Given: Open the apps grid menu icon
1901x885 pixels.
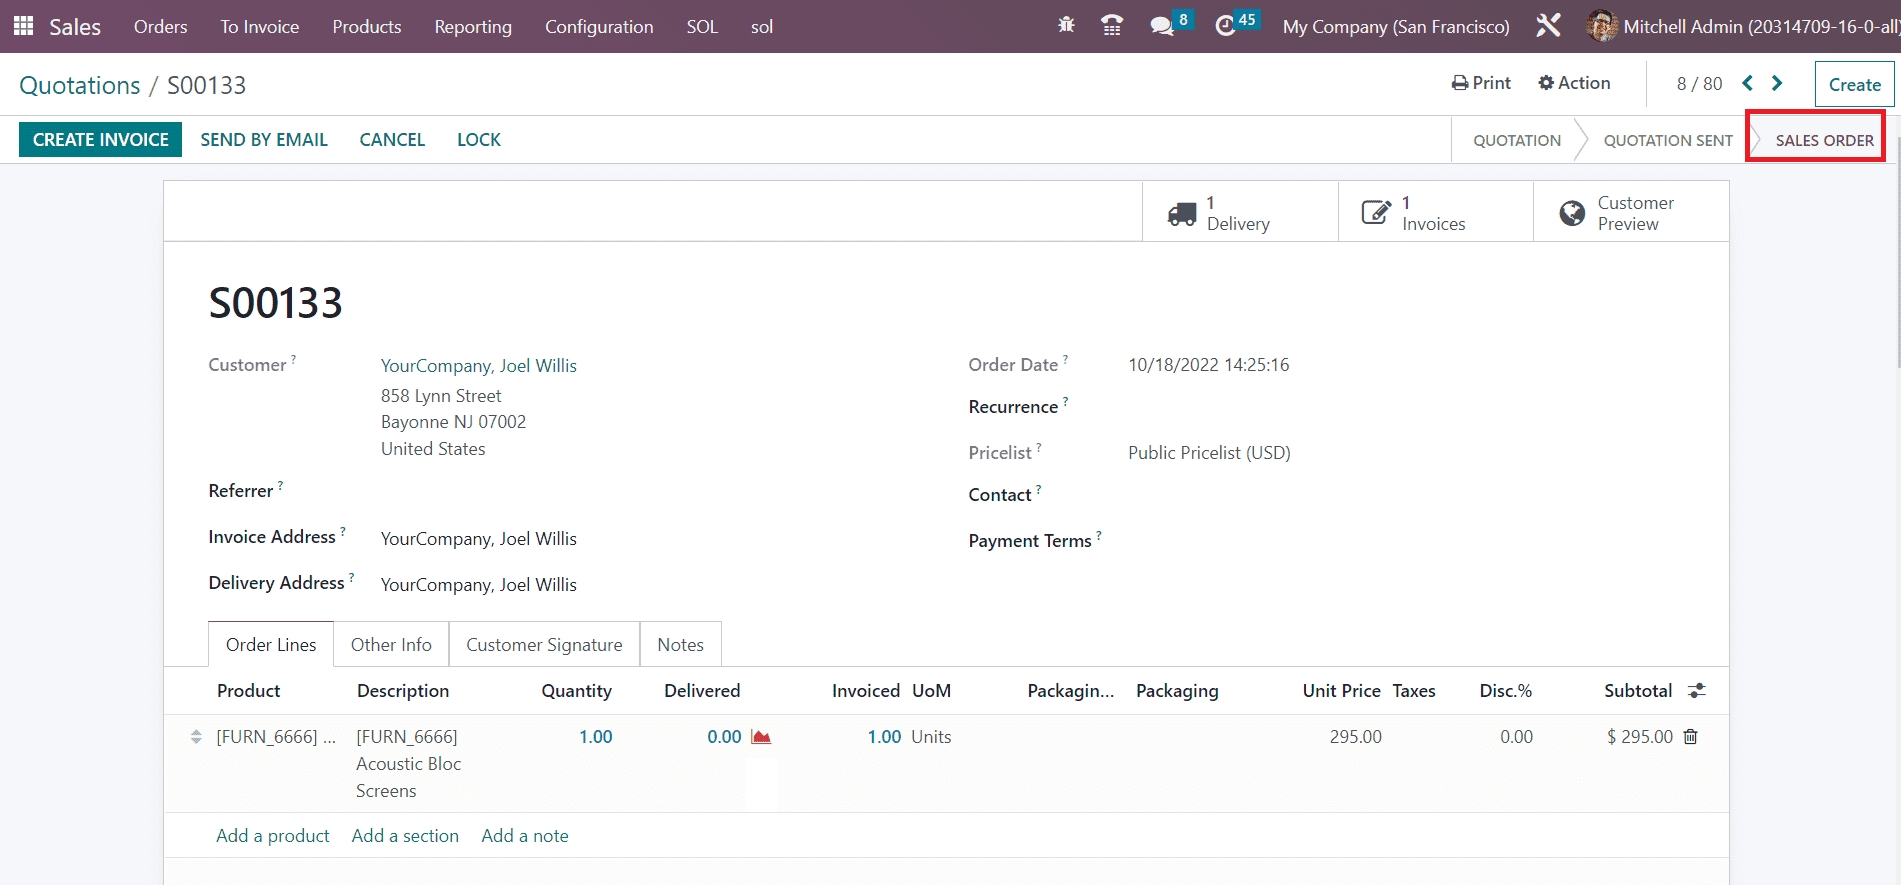Looking at the screenshot, I should point(23,26).
